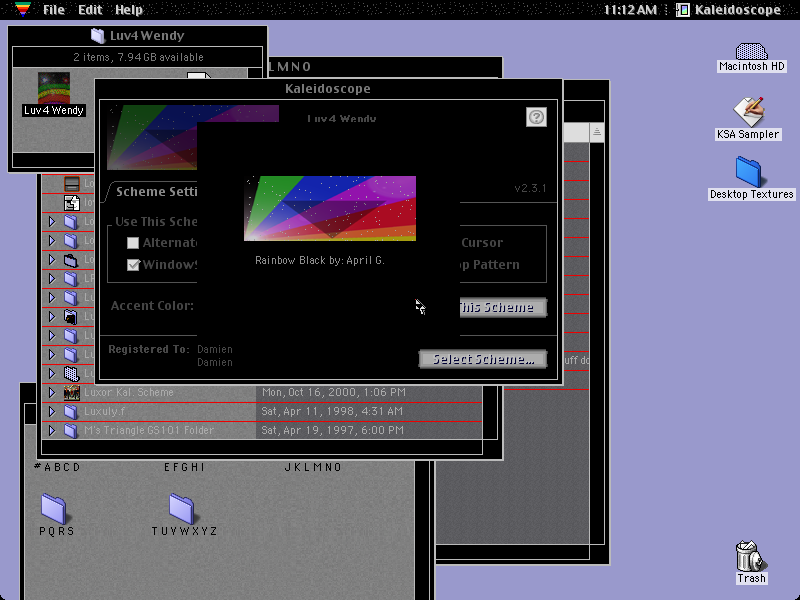Select the mesh-pattern icon in the list window
The width and height of the screenshot is (800, 600).
pyautogui.click(x=71, y=374)
